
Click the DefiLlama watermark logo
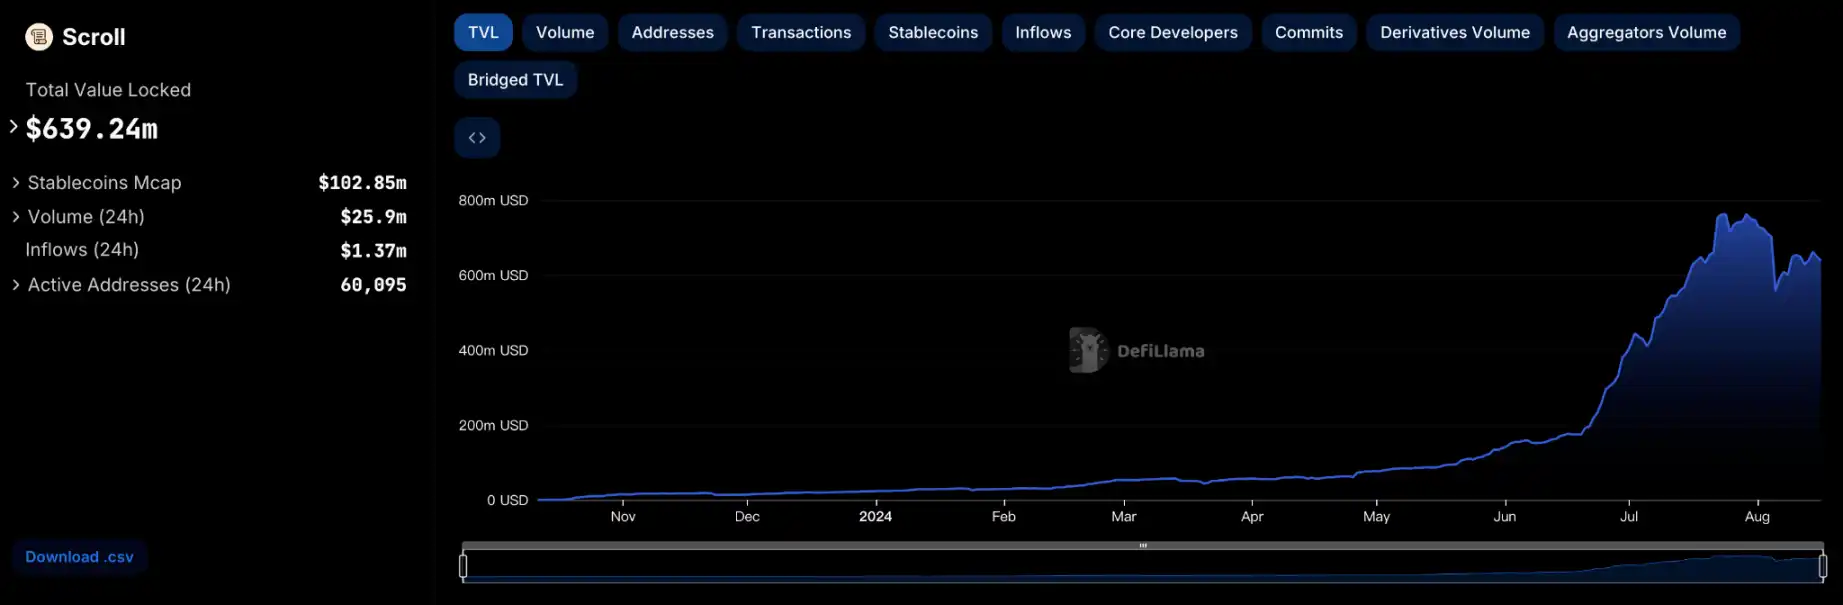coord(1088,350)
